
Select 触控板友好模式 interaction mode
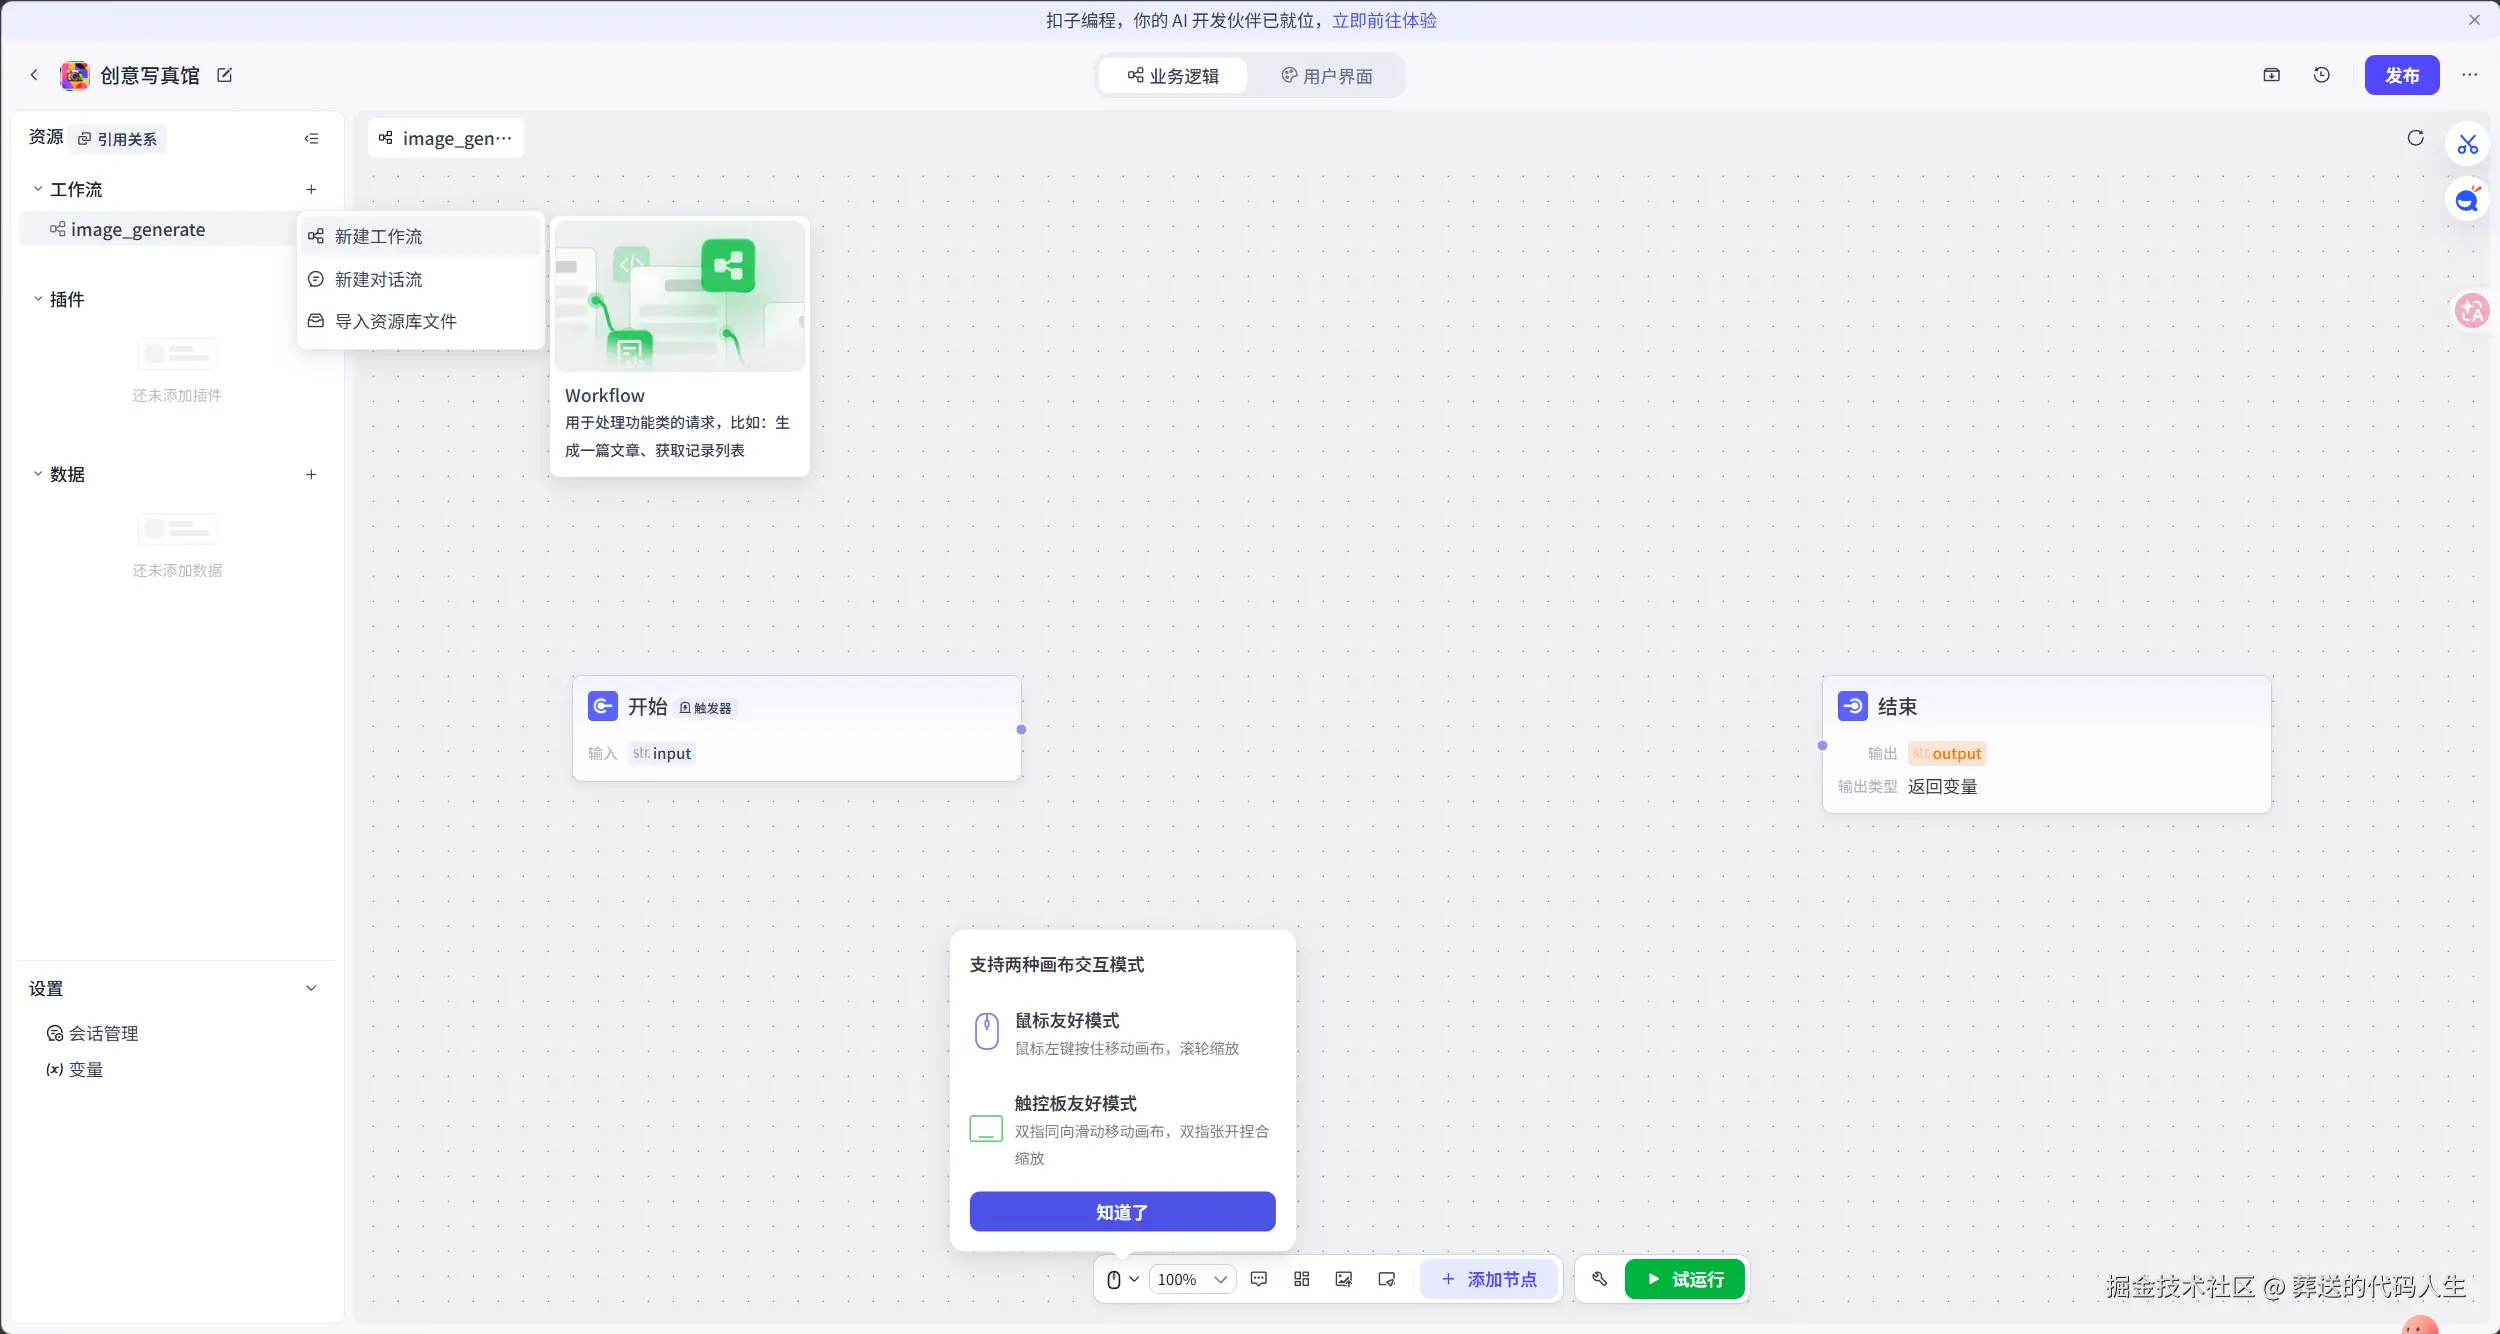click(1122, 1130)
